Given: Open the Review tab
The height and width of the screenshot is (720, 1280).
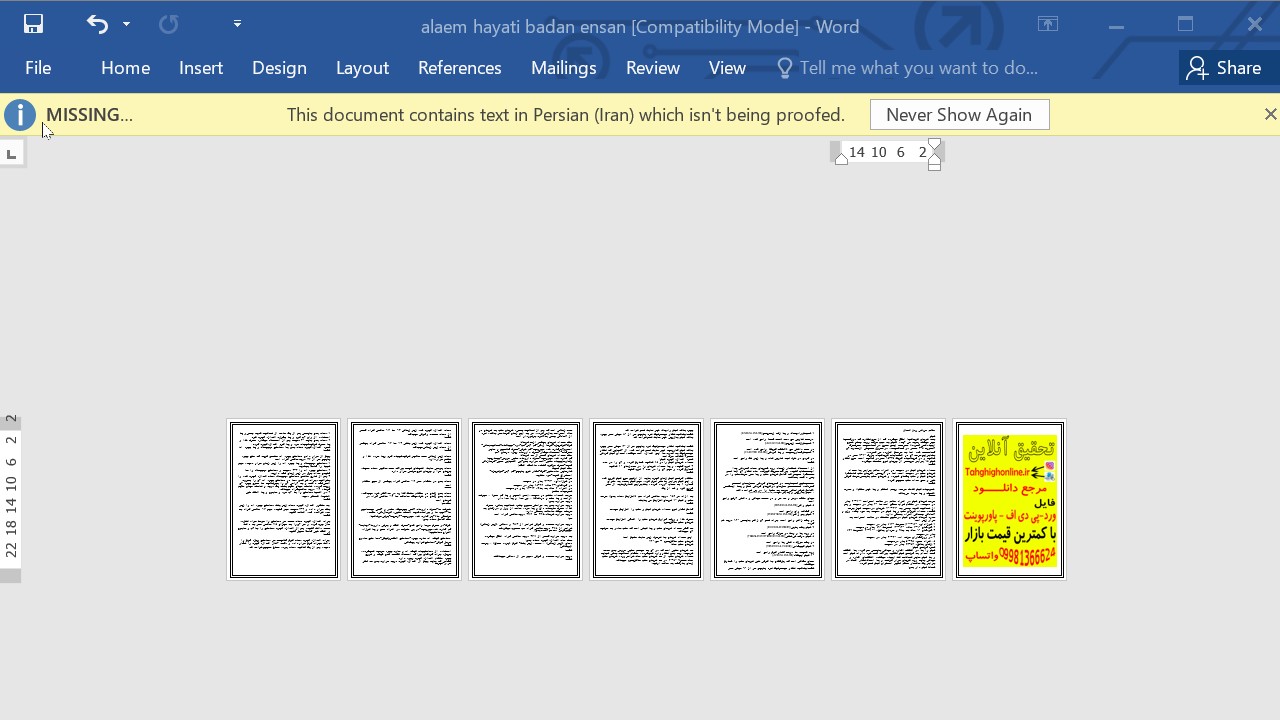Looking at the screenshot, I should (x=652, y=68).
